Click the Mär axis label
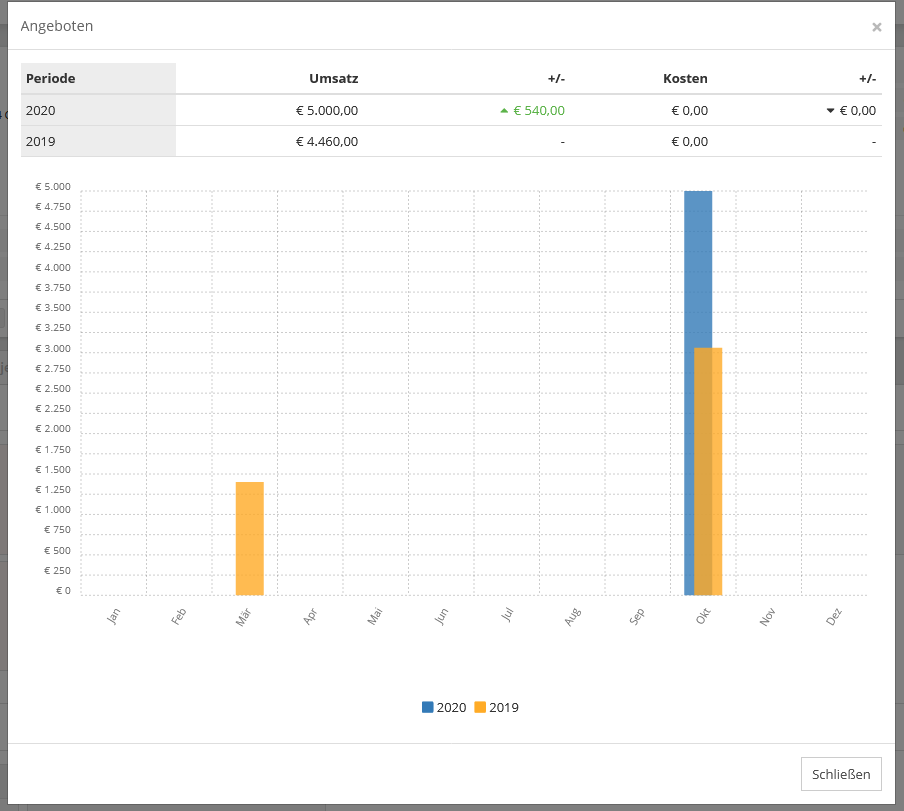 pos(244,617)
